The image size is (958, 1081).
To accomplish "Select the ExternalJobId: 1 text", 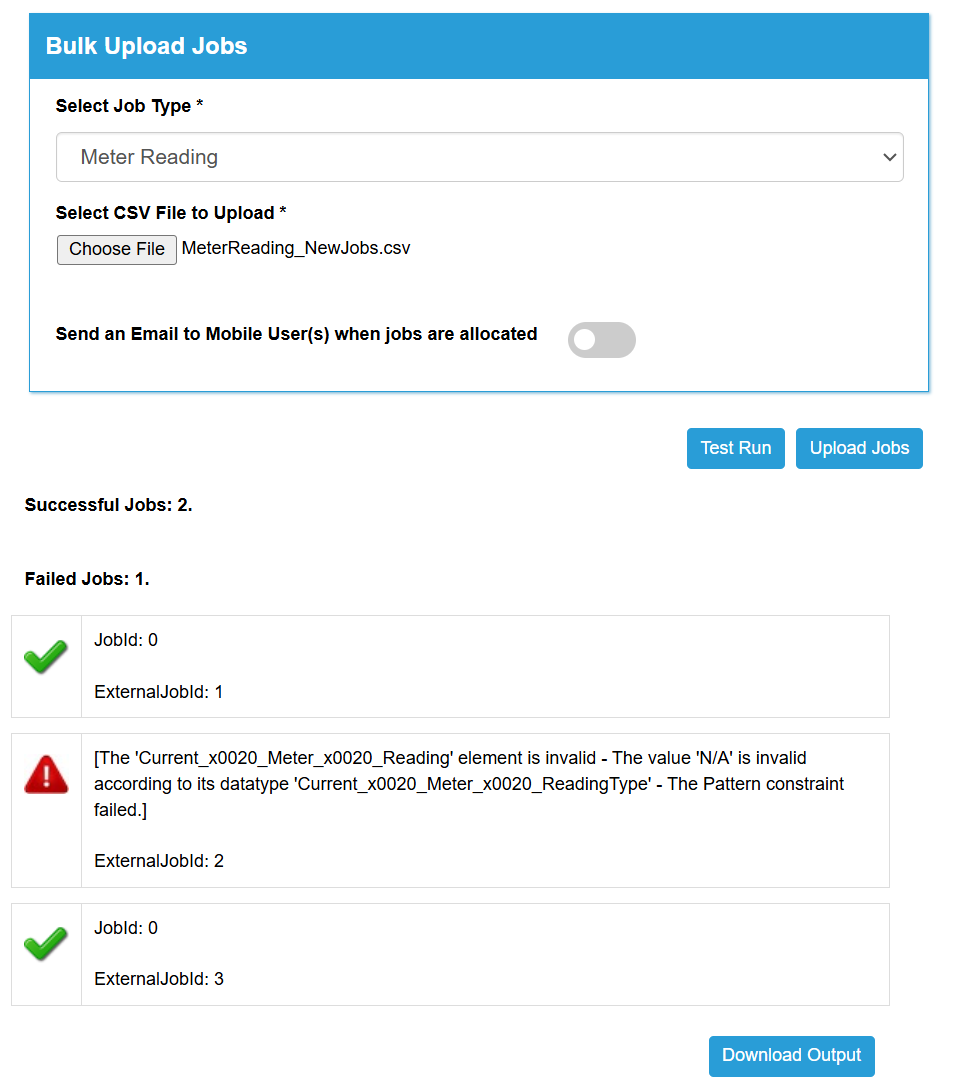I will pos(159,692).
